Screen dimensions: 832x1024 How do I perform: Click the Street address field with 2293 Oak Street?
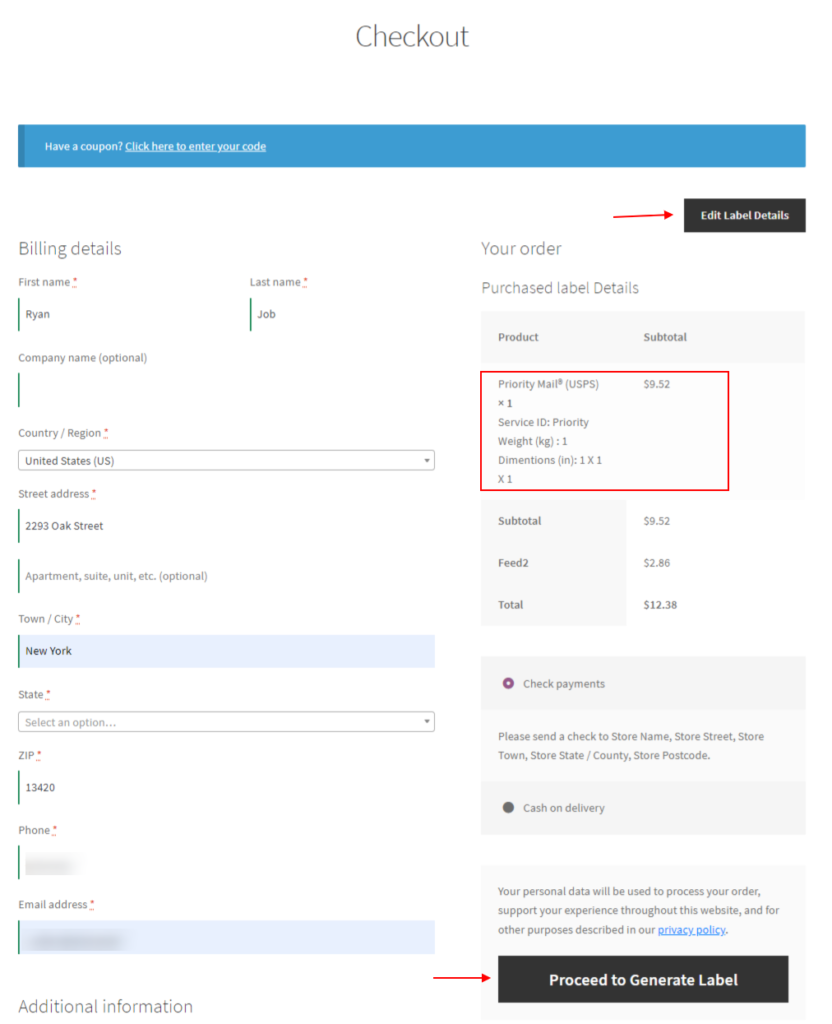(x=120, y=525)
